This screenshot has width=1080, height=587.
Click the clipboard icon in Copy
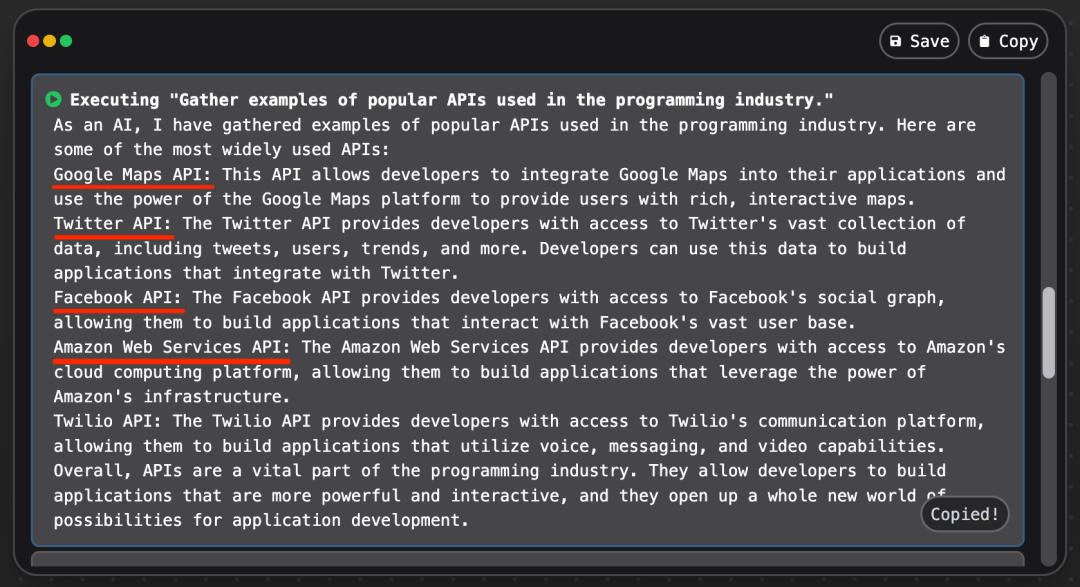click(984, 41)
